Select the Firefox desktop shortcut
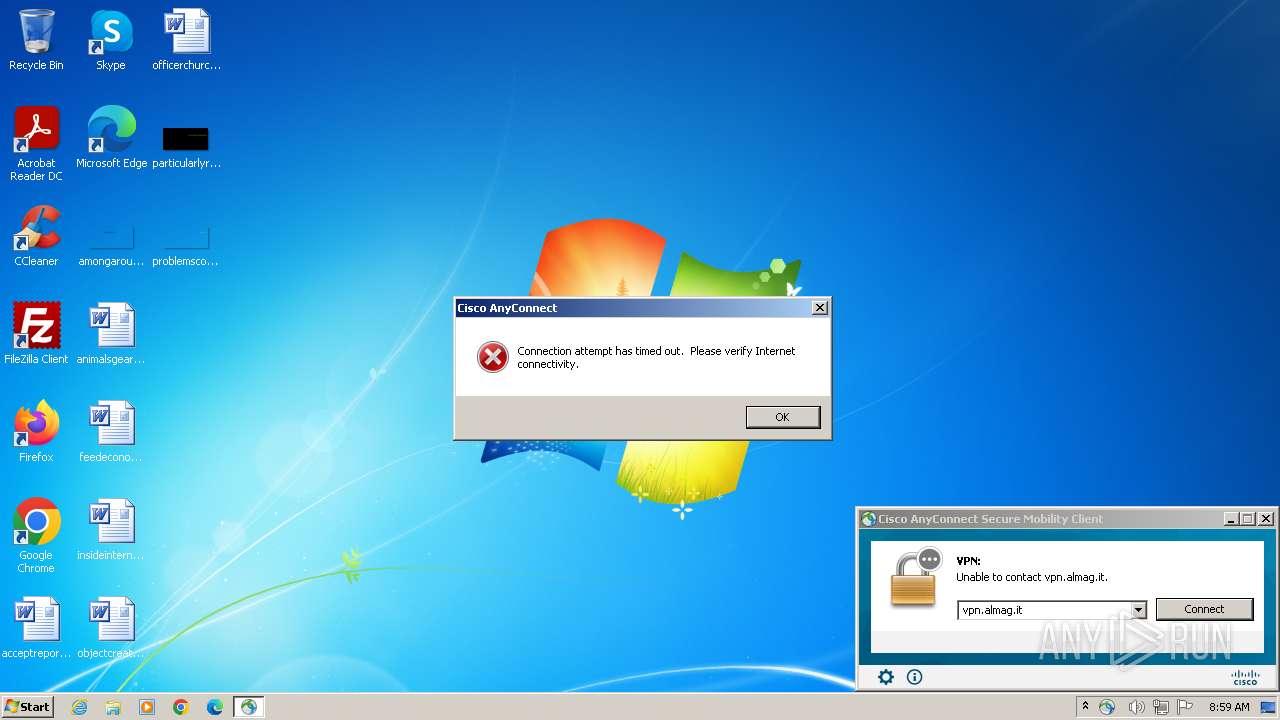Image resolution: width=1280 pixels, height=720 pixels. 36,432
